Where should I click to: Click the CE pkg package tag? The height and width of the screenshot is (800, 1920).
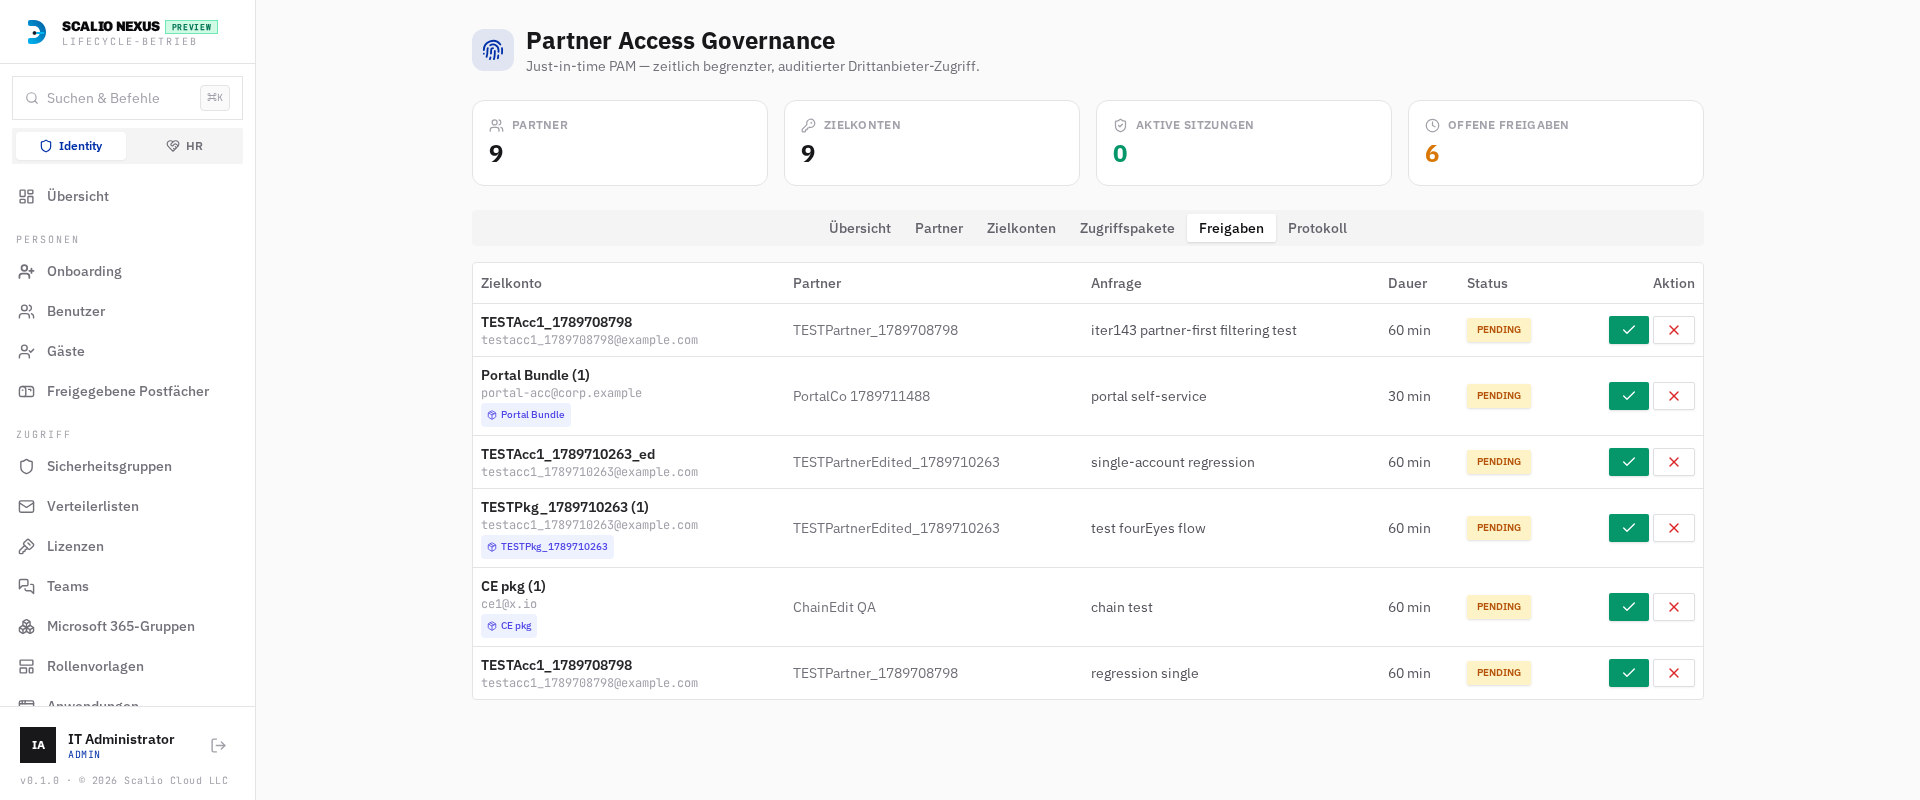(509, 626)
